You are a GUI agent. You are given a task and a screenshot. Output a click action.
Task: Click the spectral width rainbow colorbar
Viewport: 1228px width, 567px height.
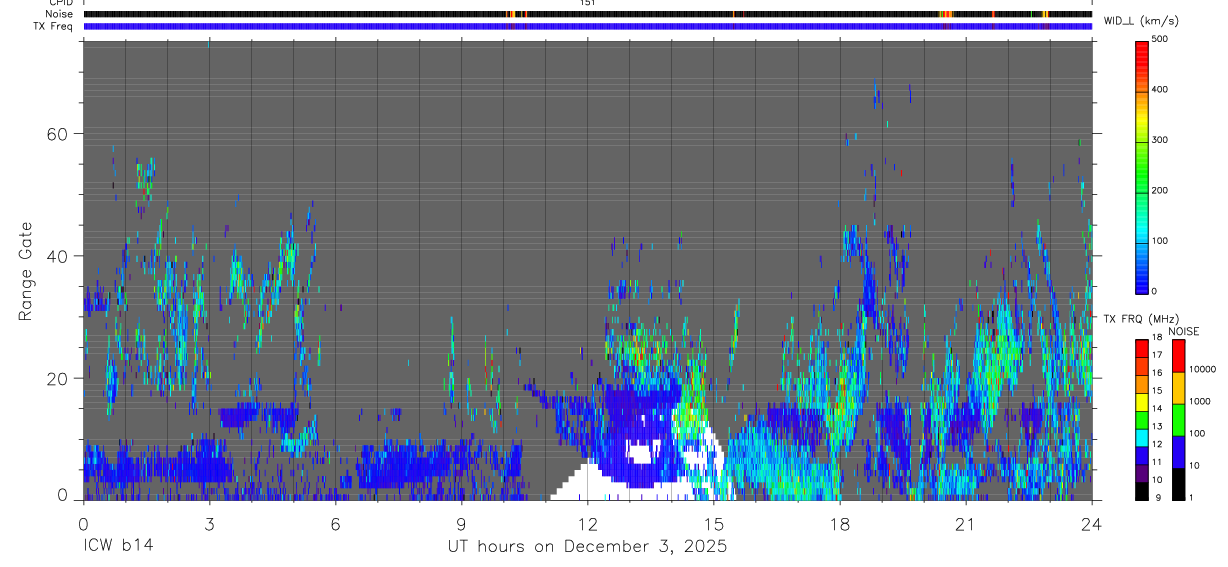(x=1143, y=166)
